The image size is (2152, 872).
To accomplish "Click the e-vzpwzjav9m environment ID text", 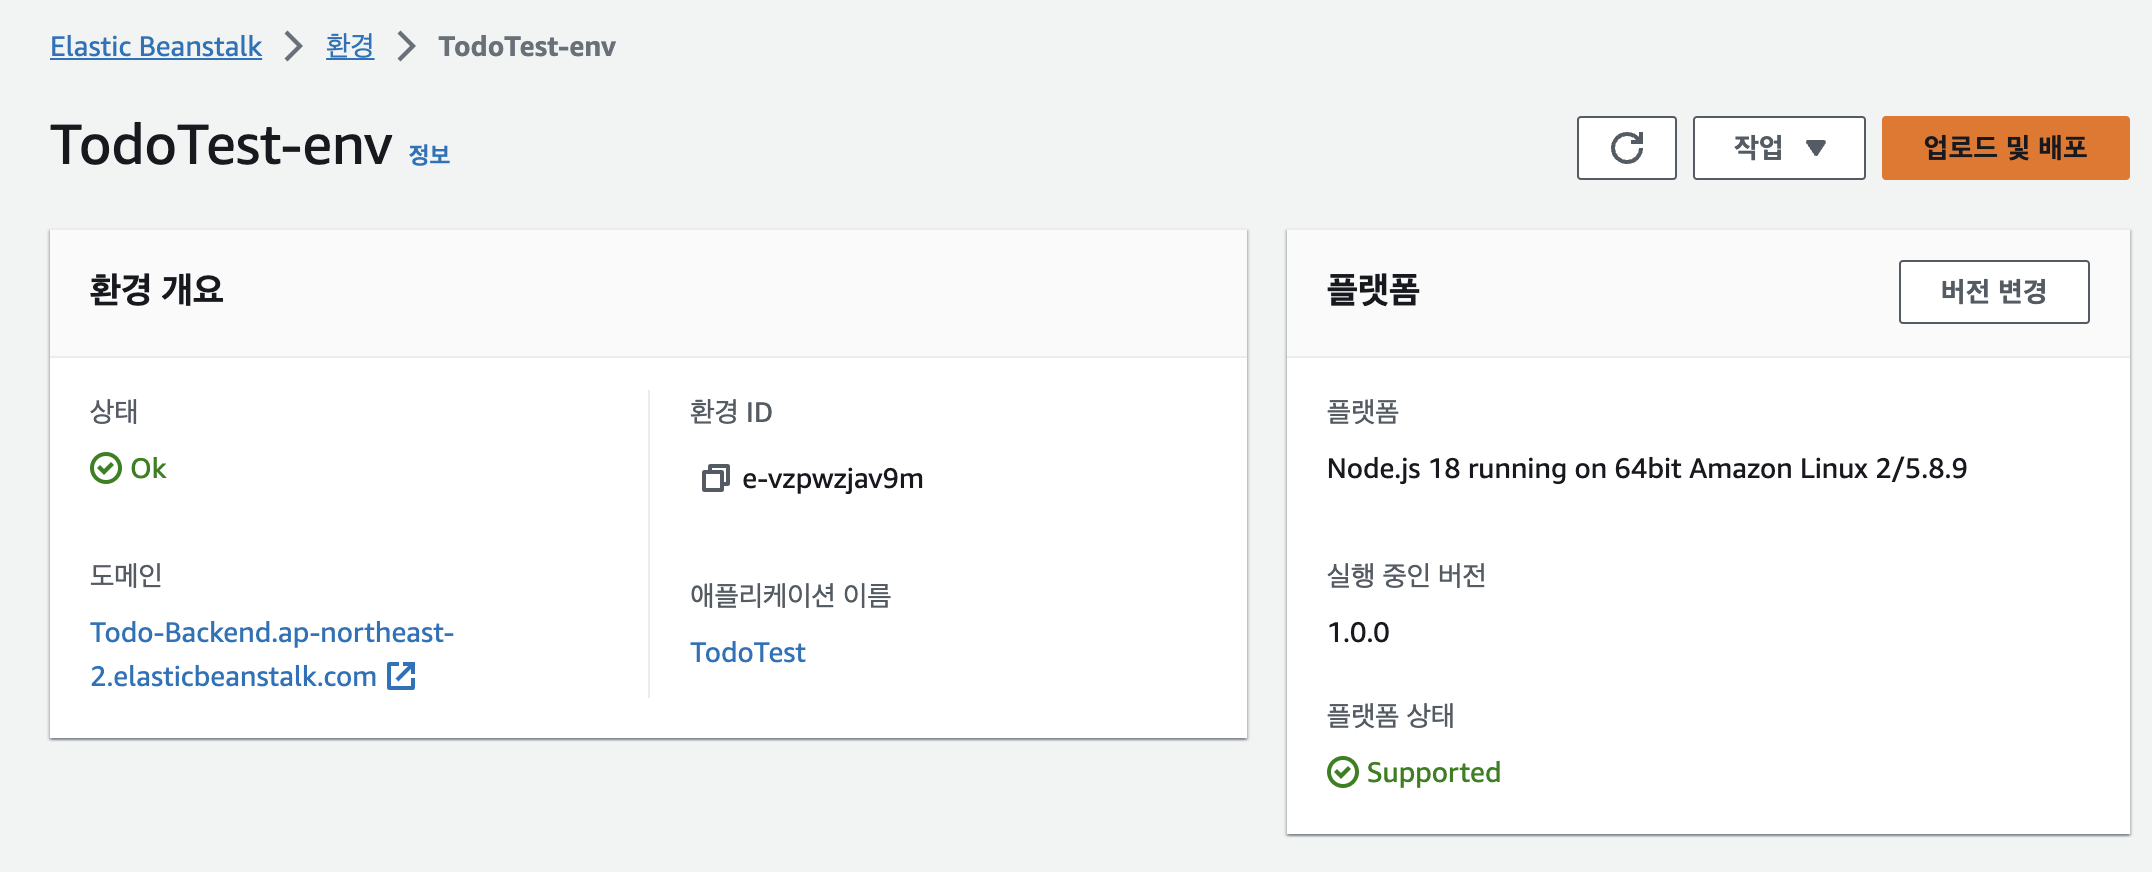I will [832, 479].
